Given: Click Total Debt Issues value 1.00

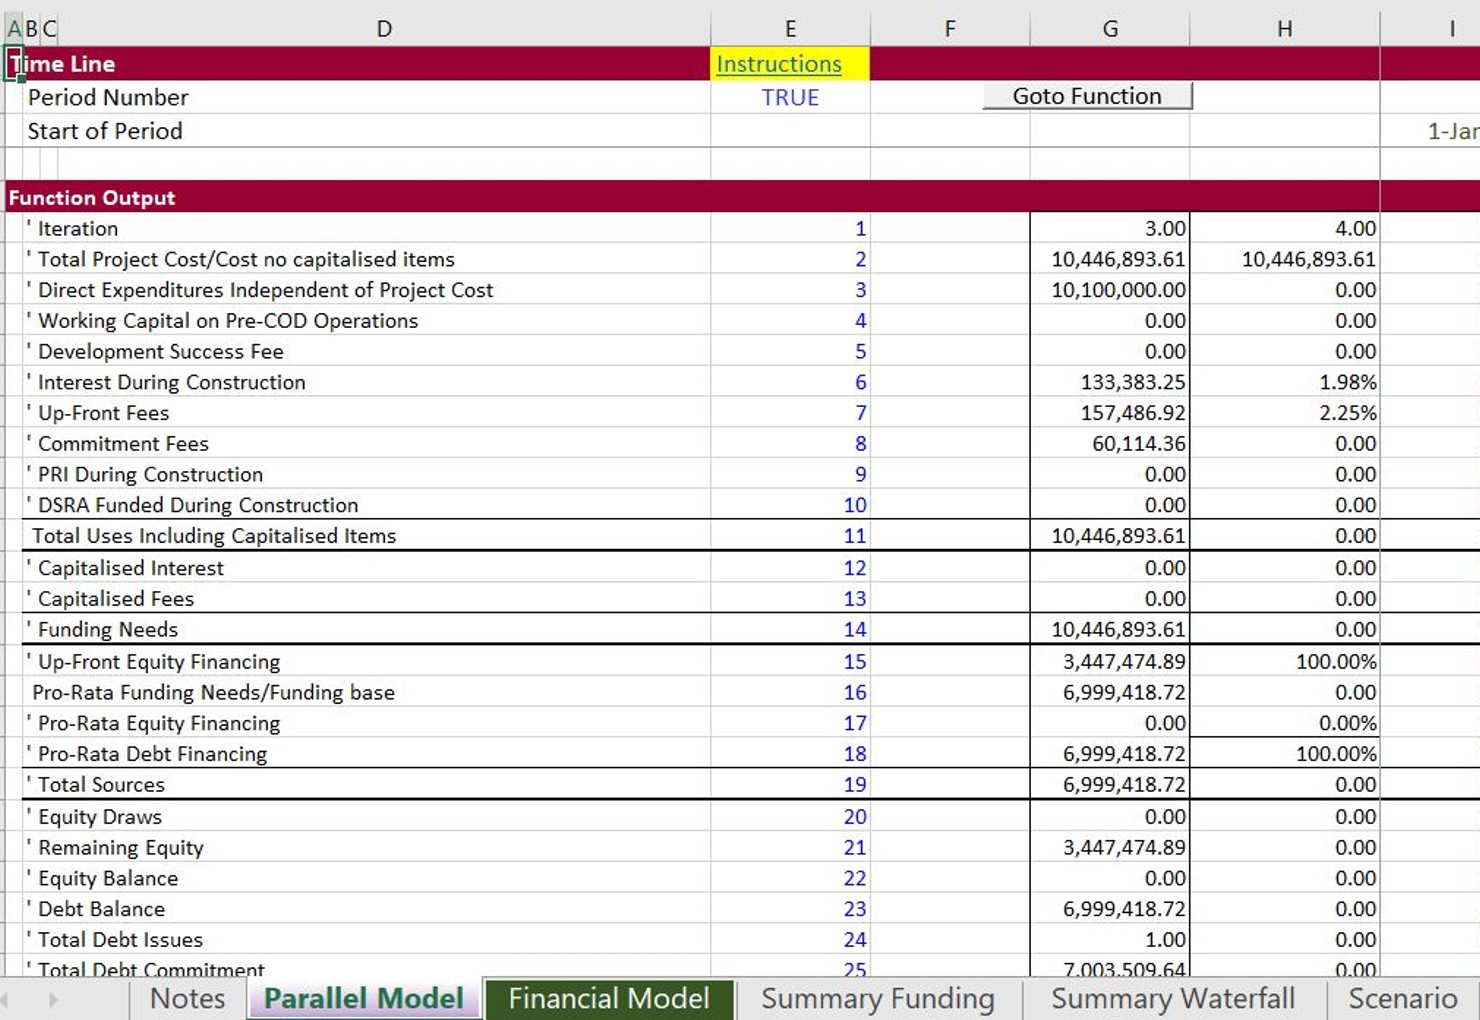Looking at the screenshot, I should 1110,940.
